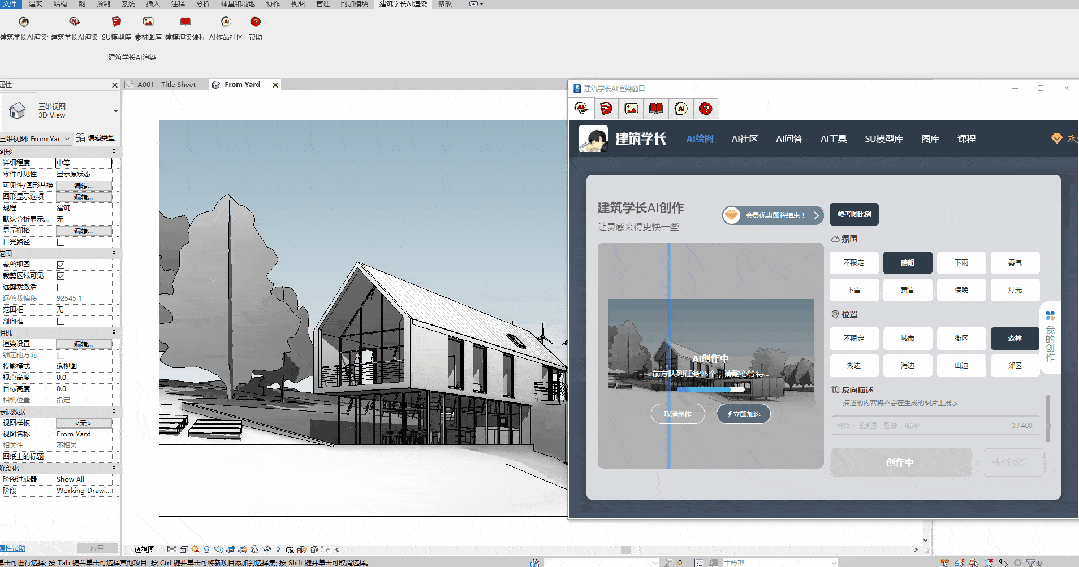Click the 取消创作 cancel button on the preview
Image resolution: width=1079 pixels, height=567 pixels.
coord(678,414)
